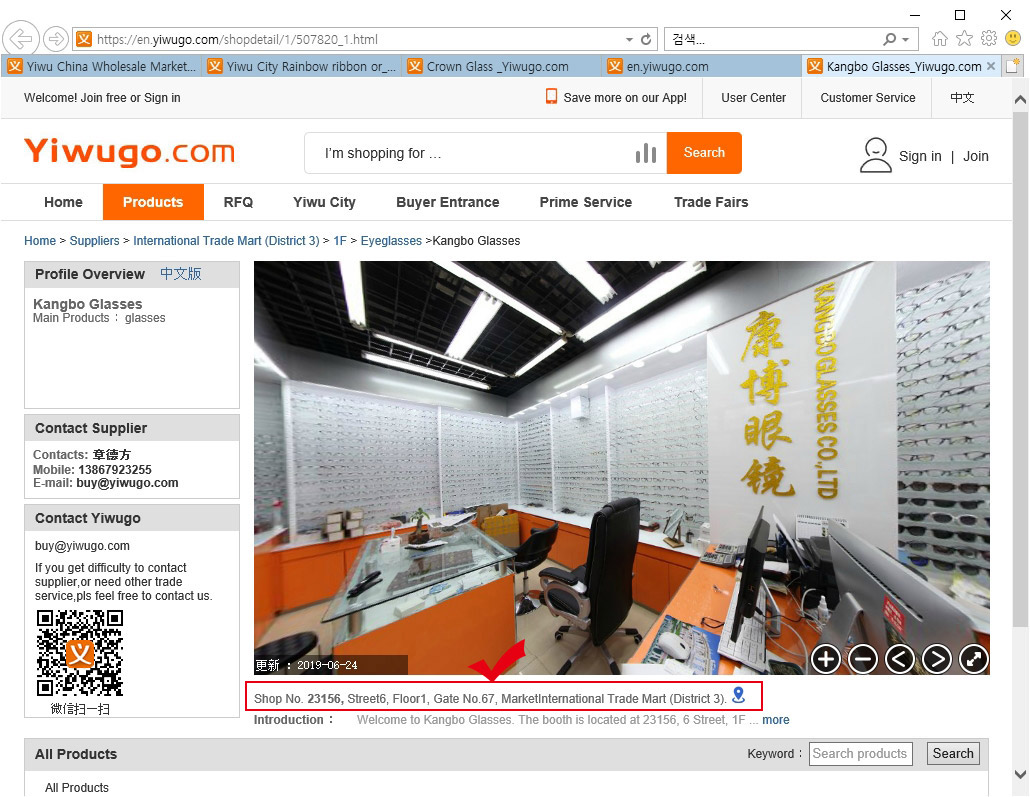1030x797 pixels.
Task: Click the shop panorama photo
Action: [x=621, y=468]
